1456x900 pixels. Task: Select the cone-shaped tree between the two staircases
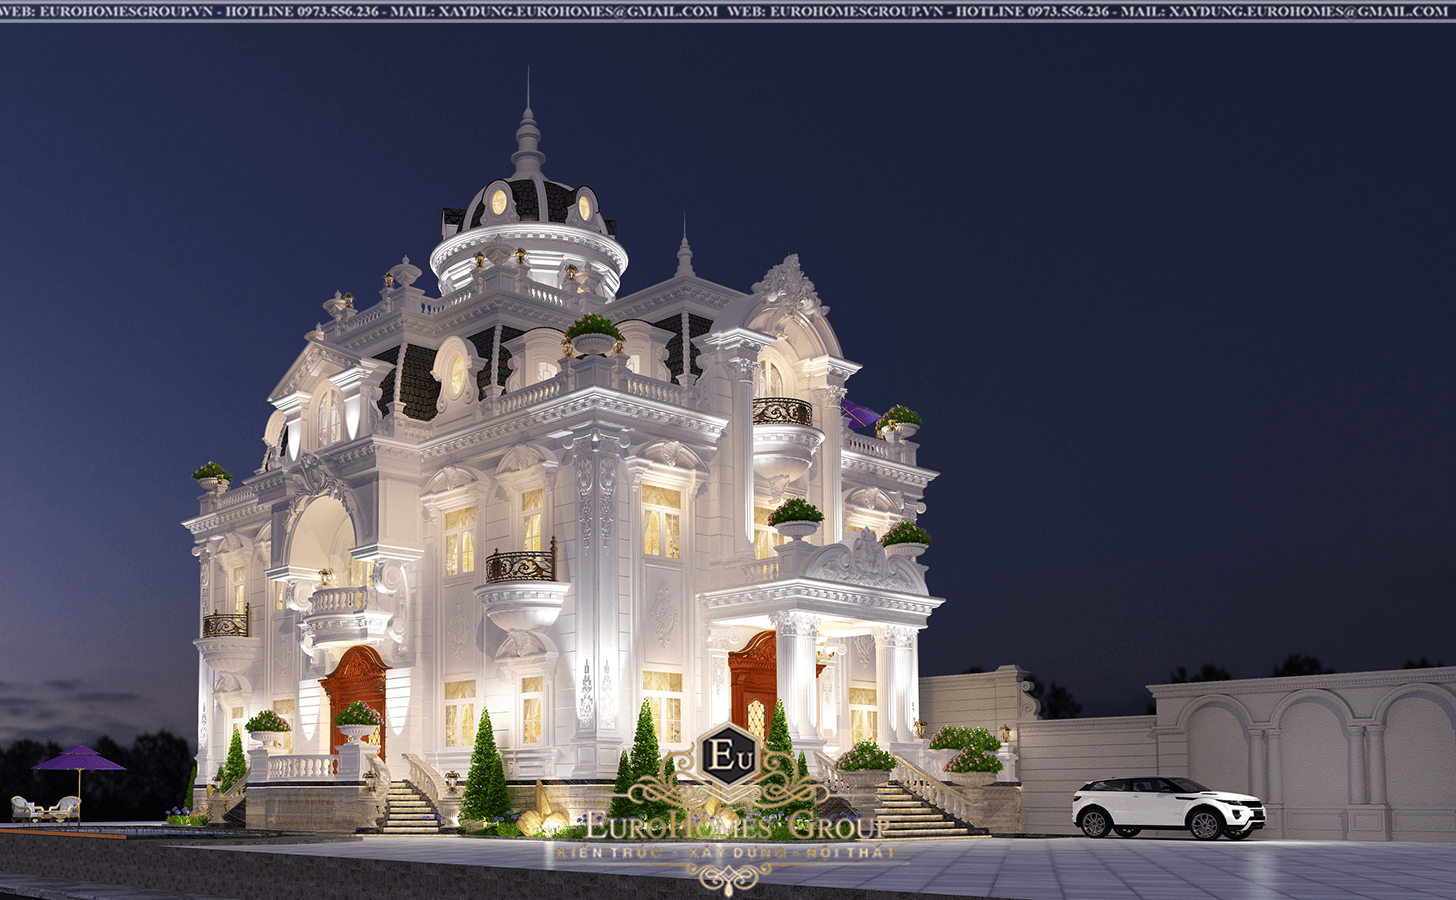486,770
